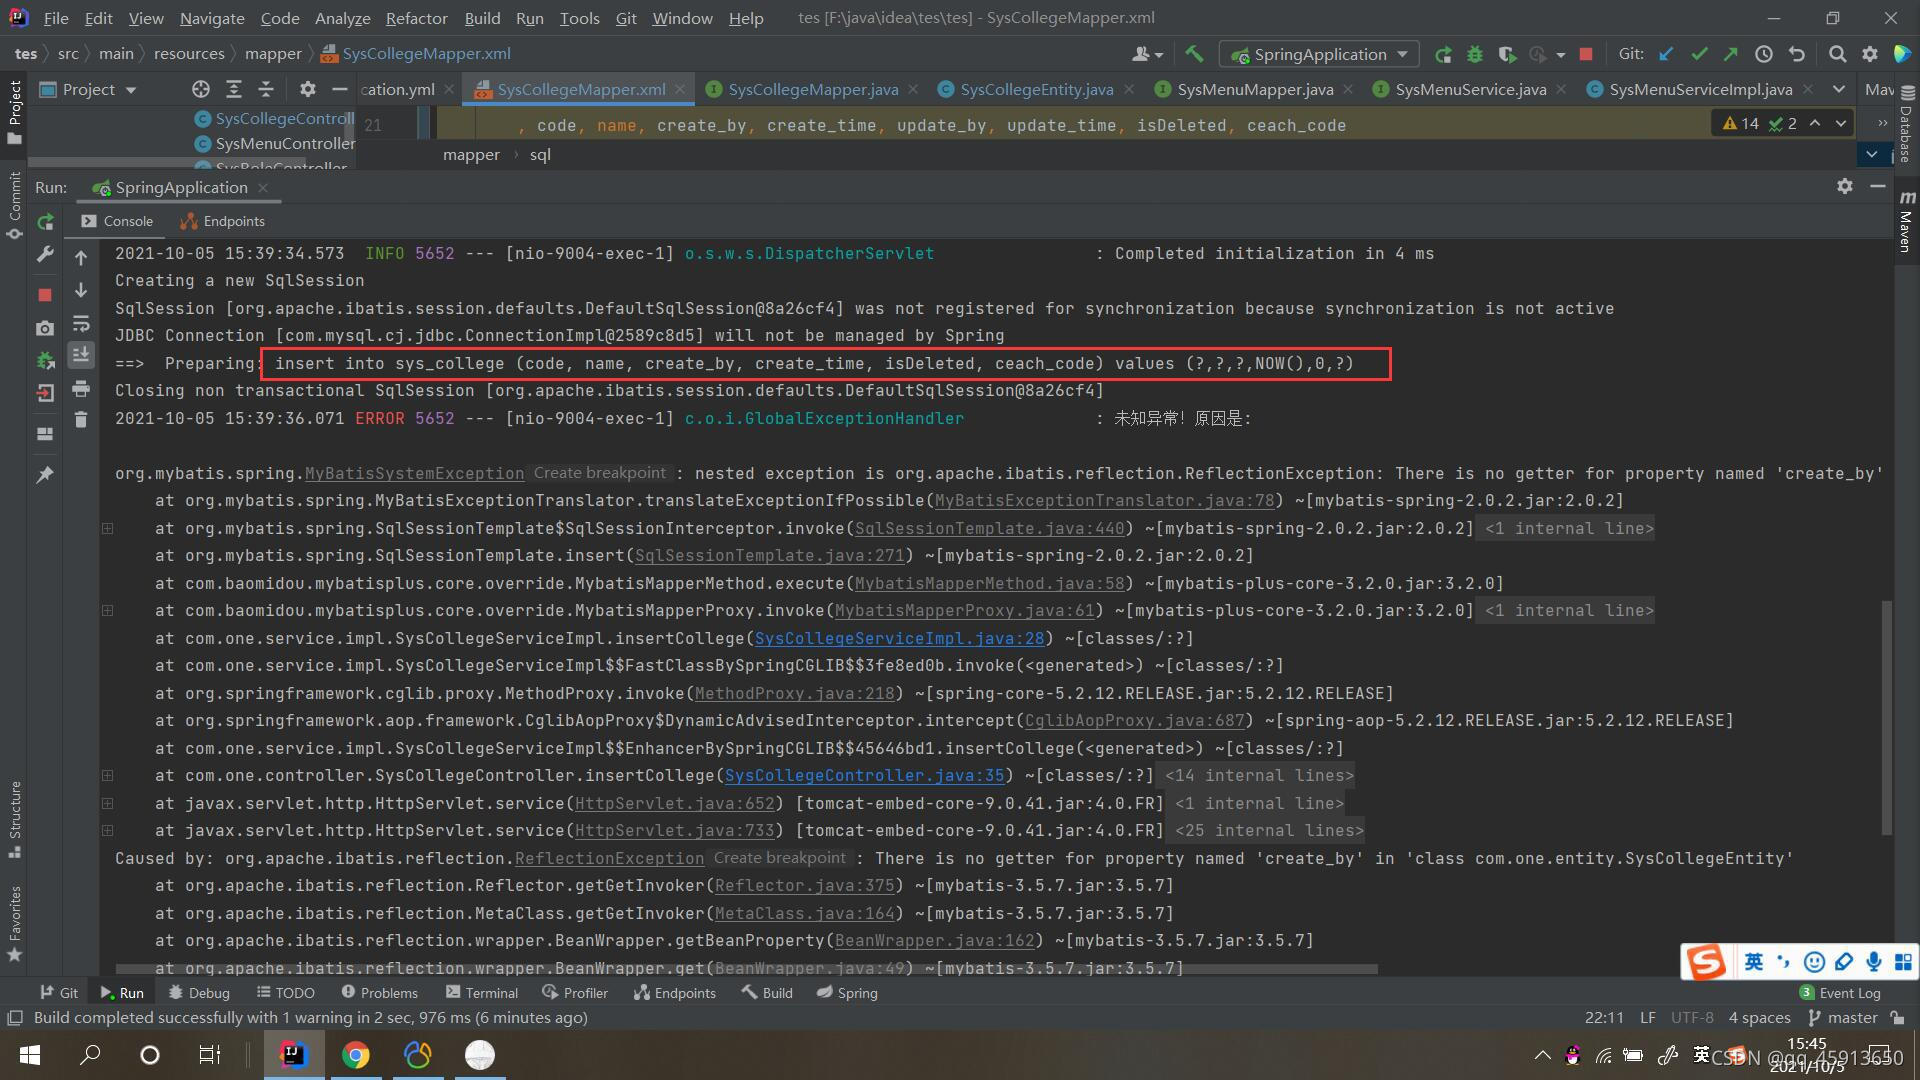Toggle pin tab in the Run panel
Image resolution: width=1920 pixels, height=1080 pixels.
click(45, 475)
